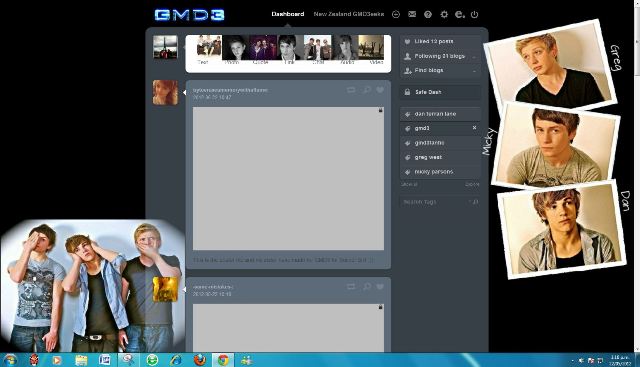
Task: Open the inbox envelope icon
Action: pyautogui.click(x=412, y=14)
